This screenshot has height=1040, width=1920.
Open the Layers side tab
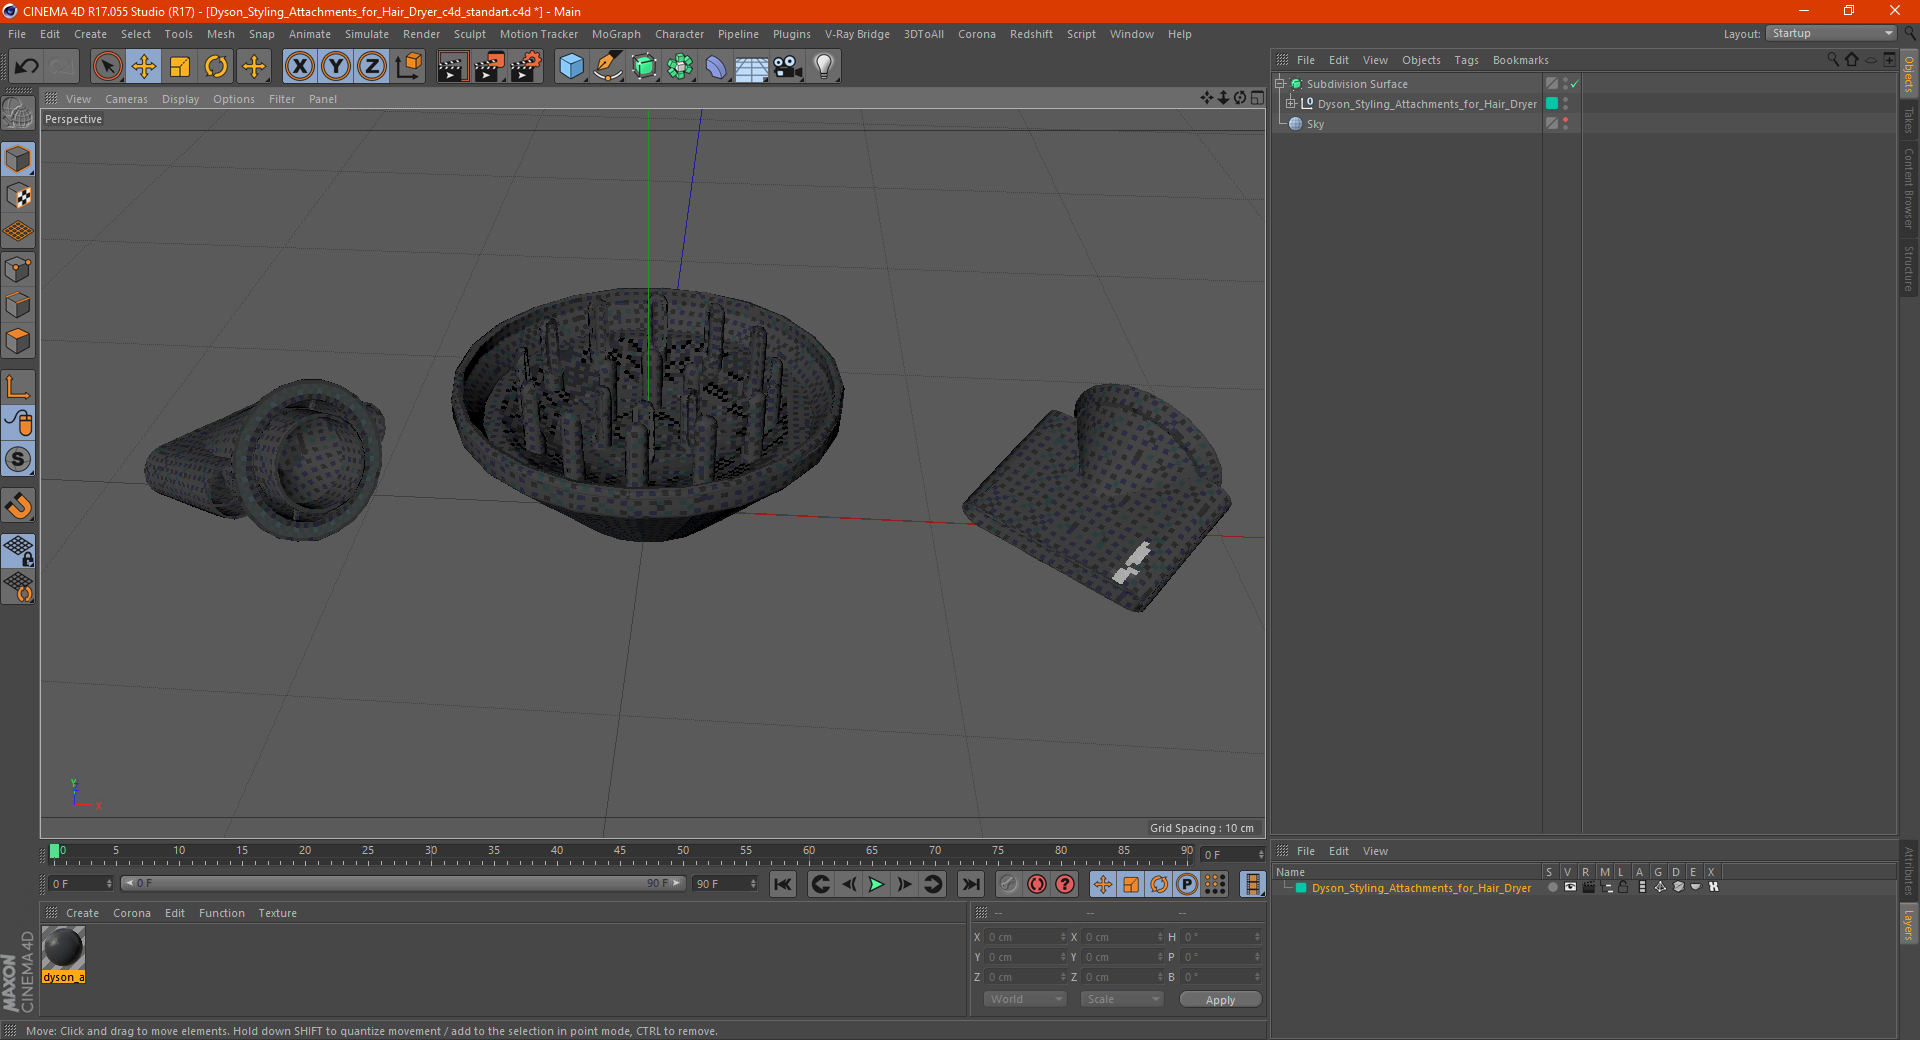click(x=1908, y=924)
